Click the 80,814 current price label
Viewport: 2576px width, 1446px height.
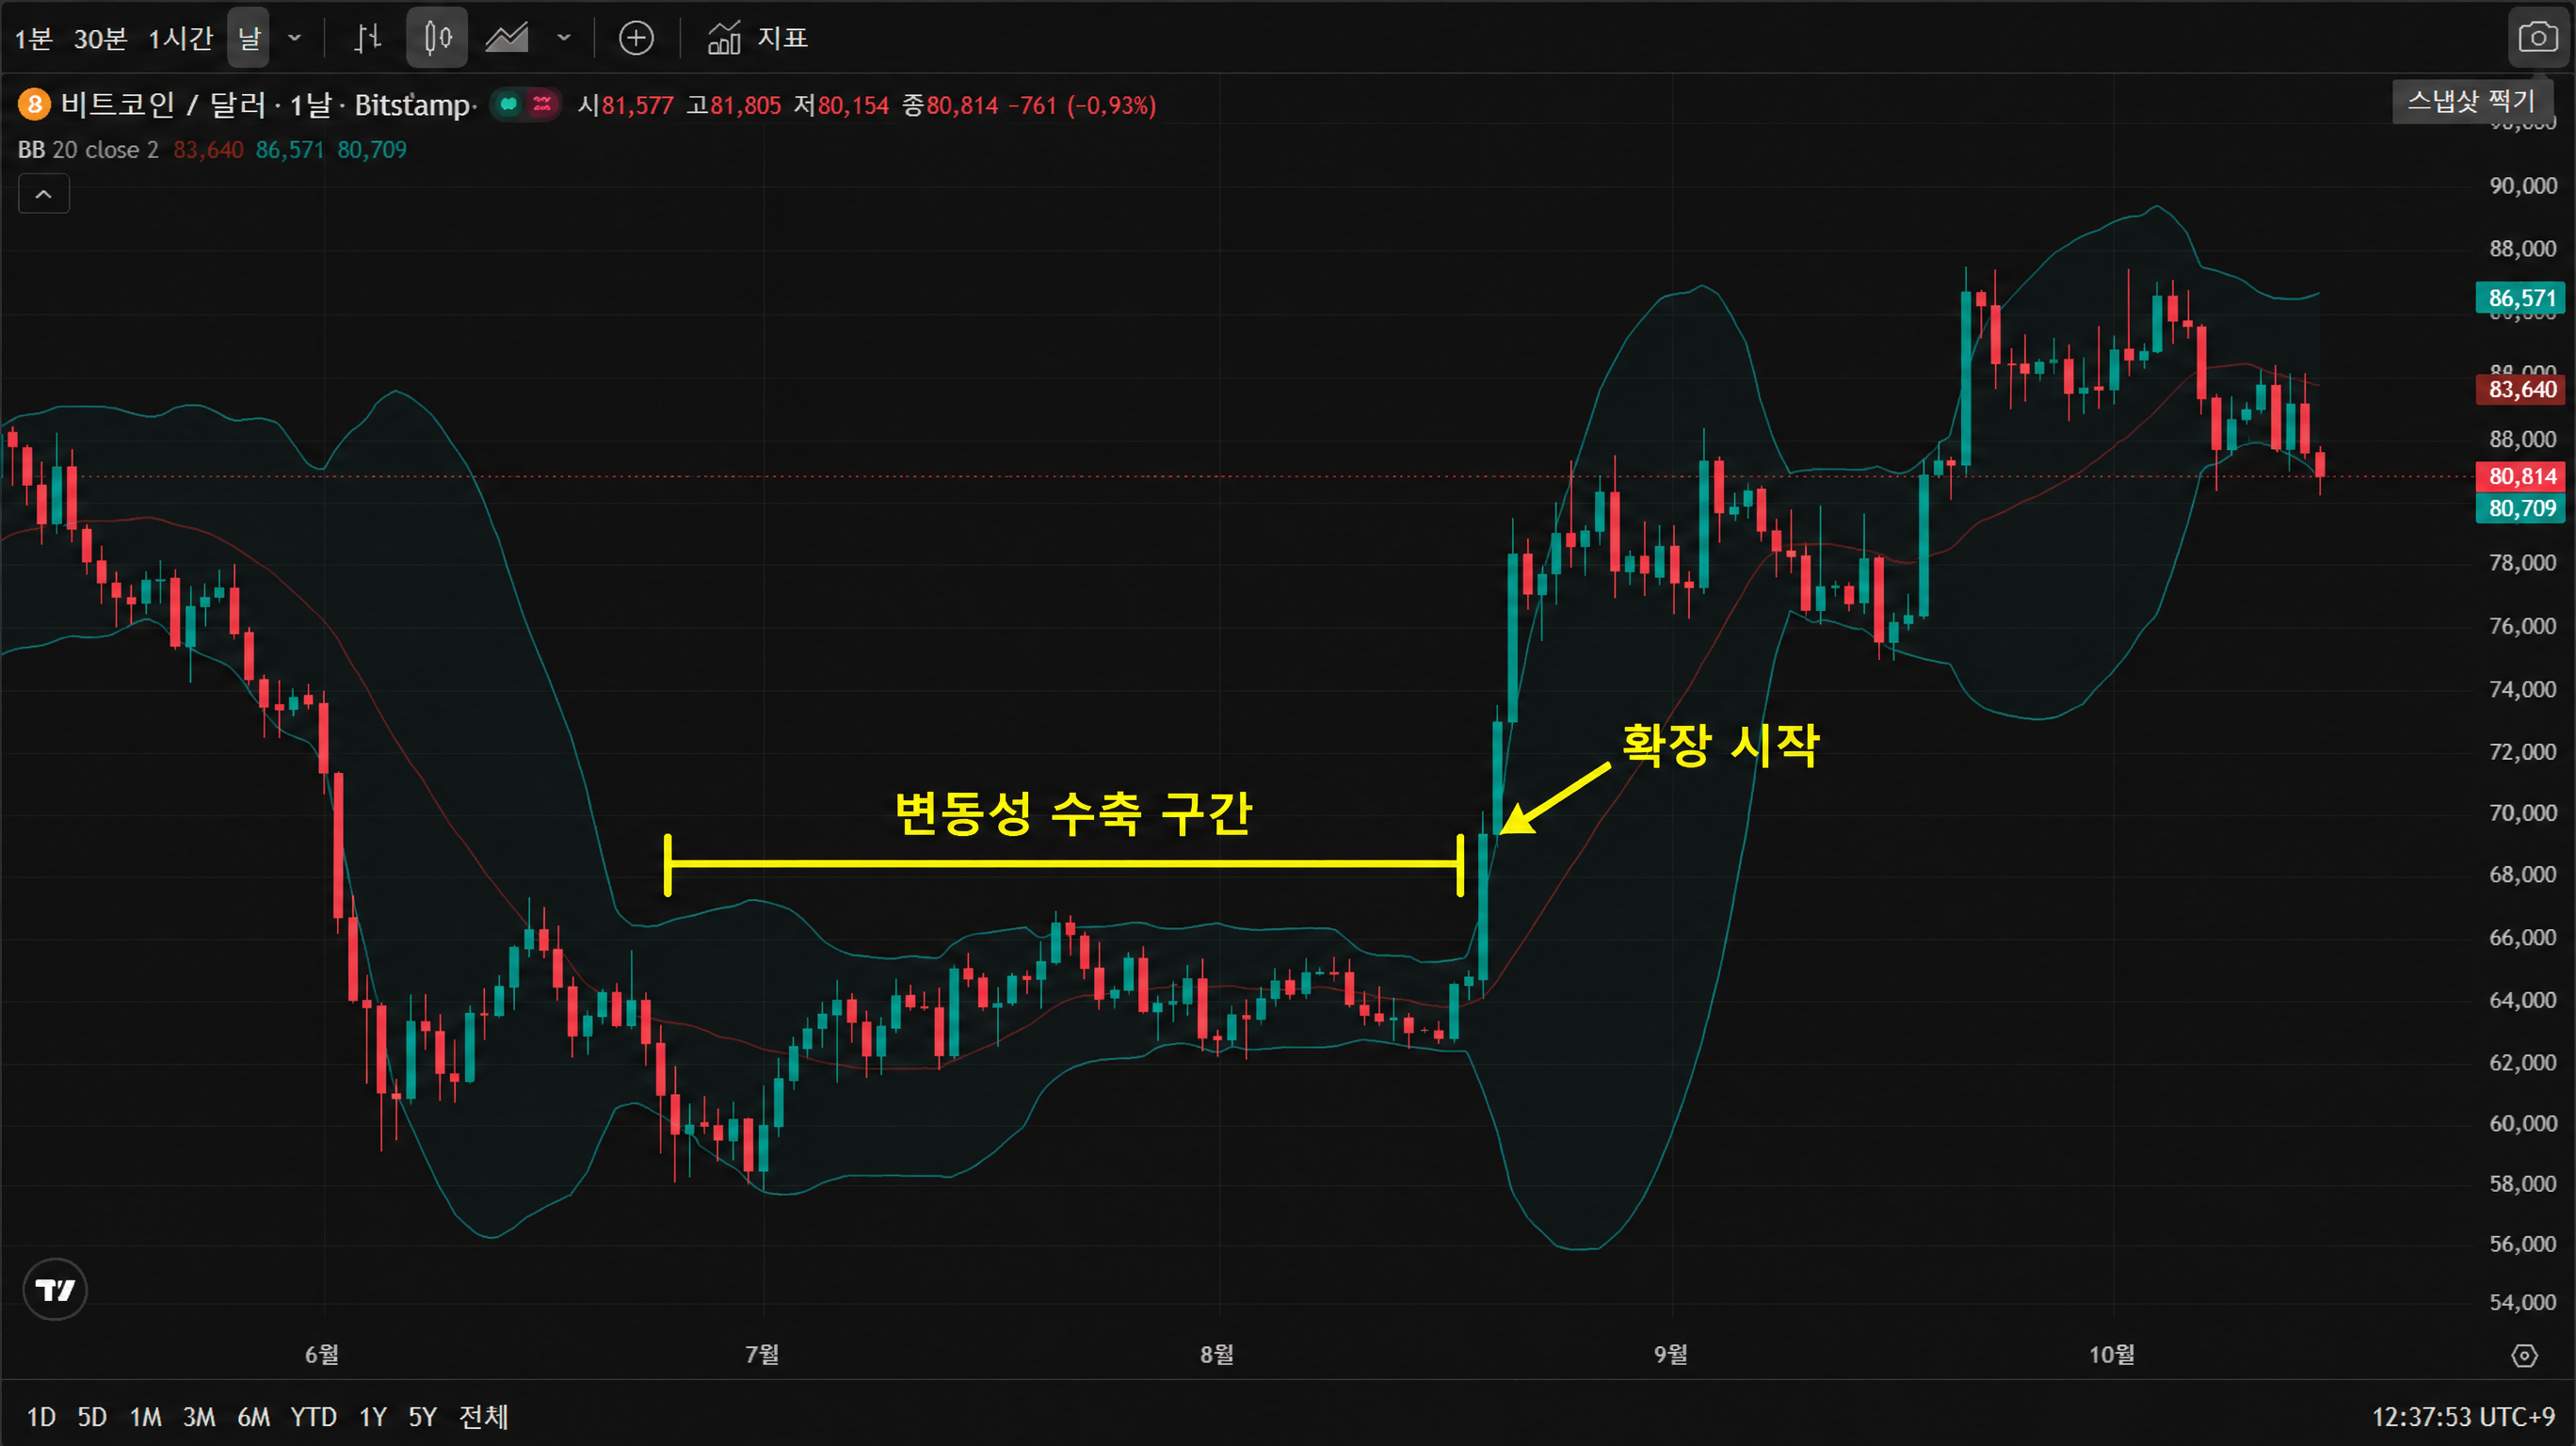coord(2521,476)
